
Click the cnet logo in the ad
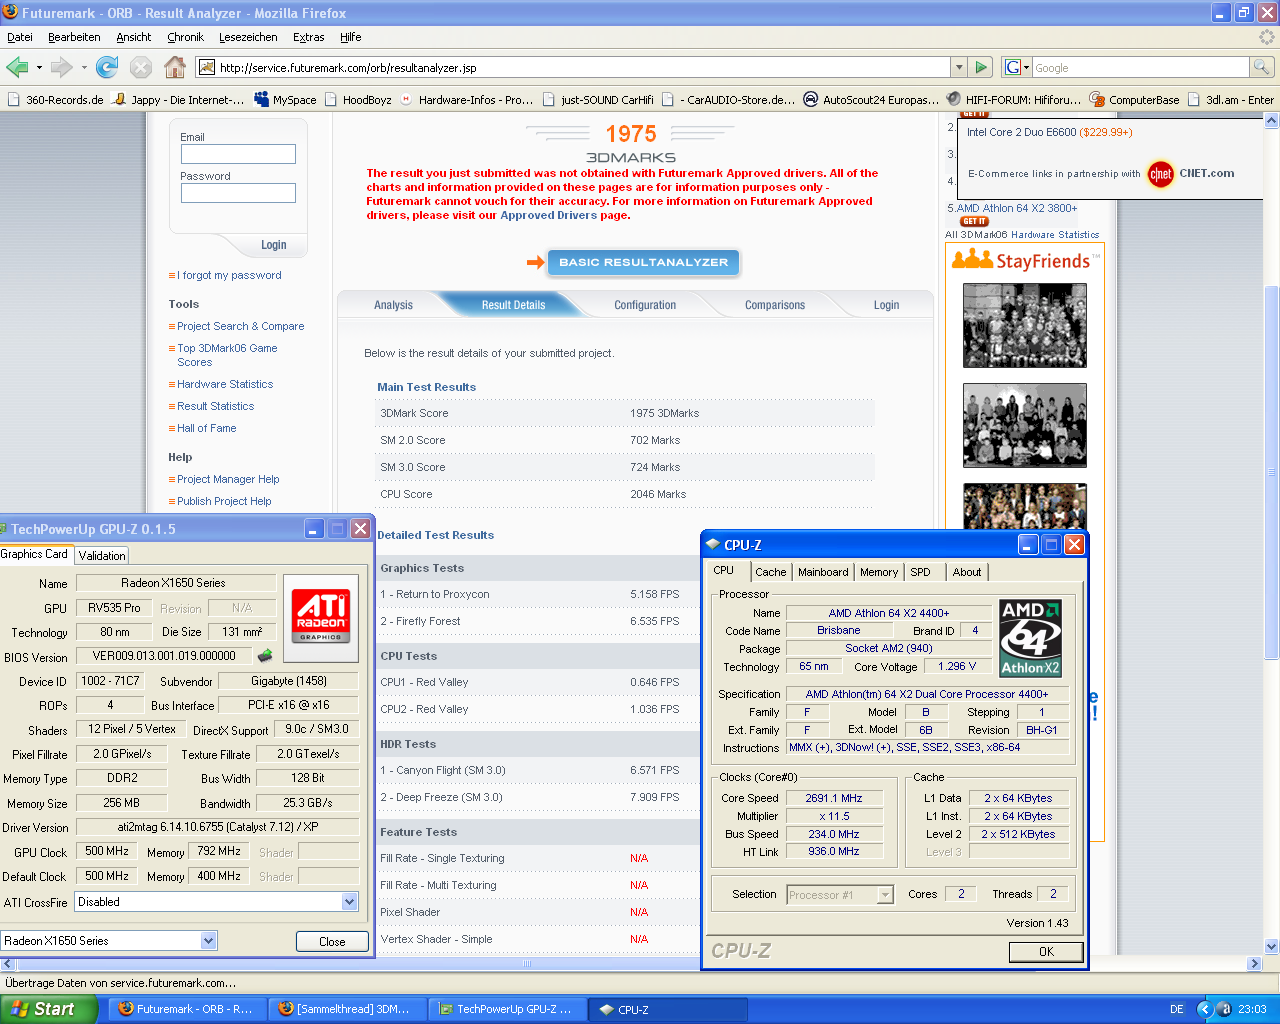click(x=1160, y=174)
